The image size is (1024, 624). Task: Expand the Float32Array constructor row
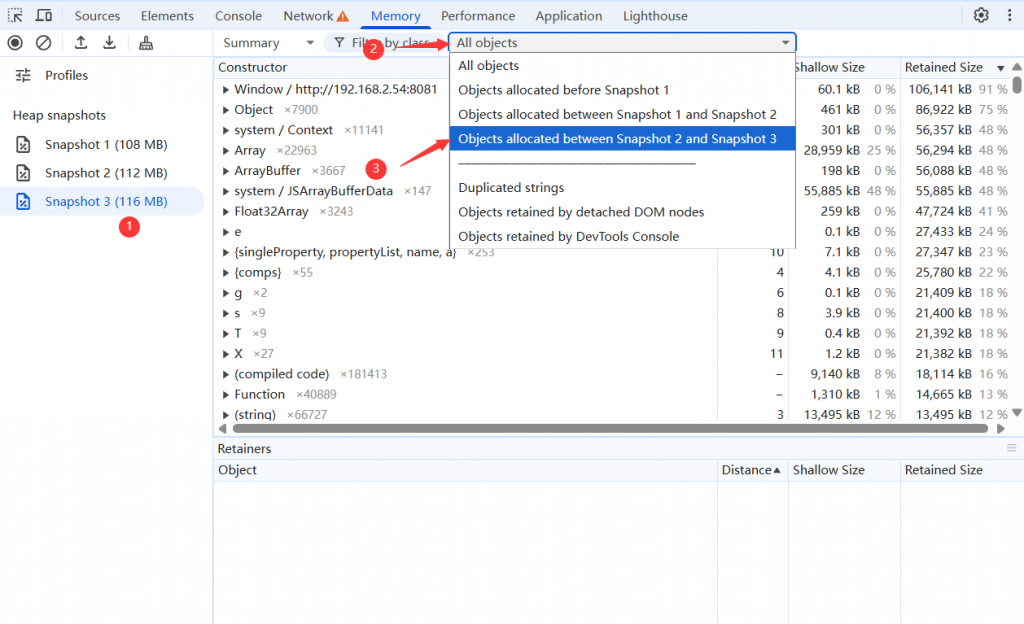pyautogui.click(x=226, y=212)
